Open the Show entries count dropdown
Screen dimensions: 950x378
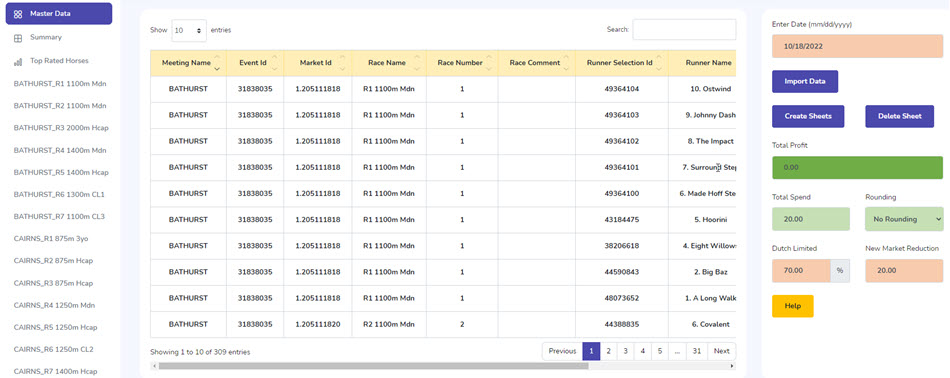tap(188, 30)
